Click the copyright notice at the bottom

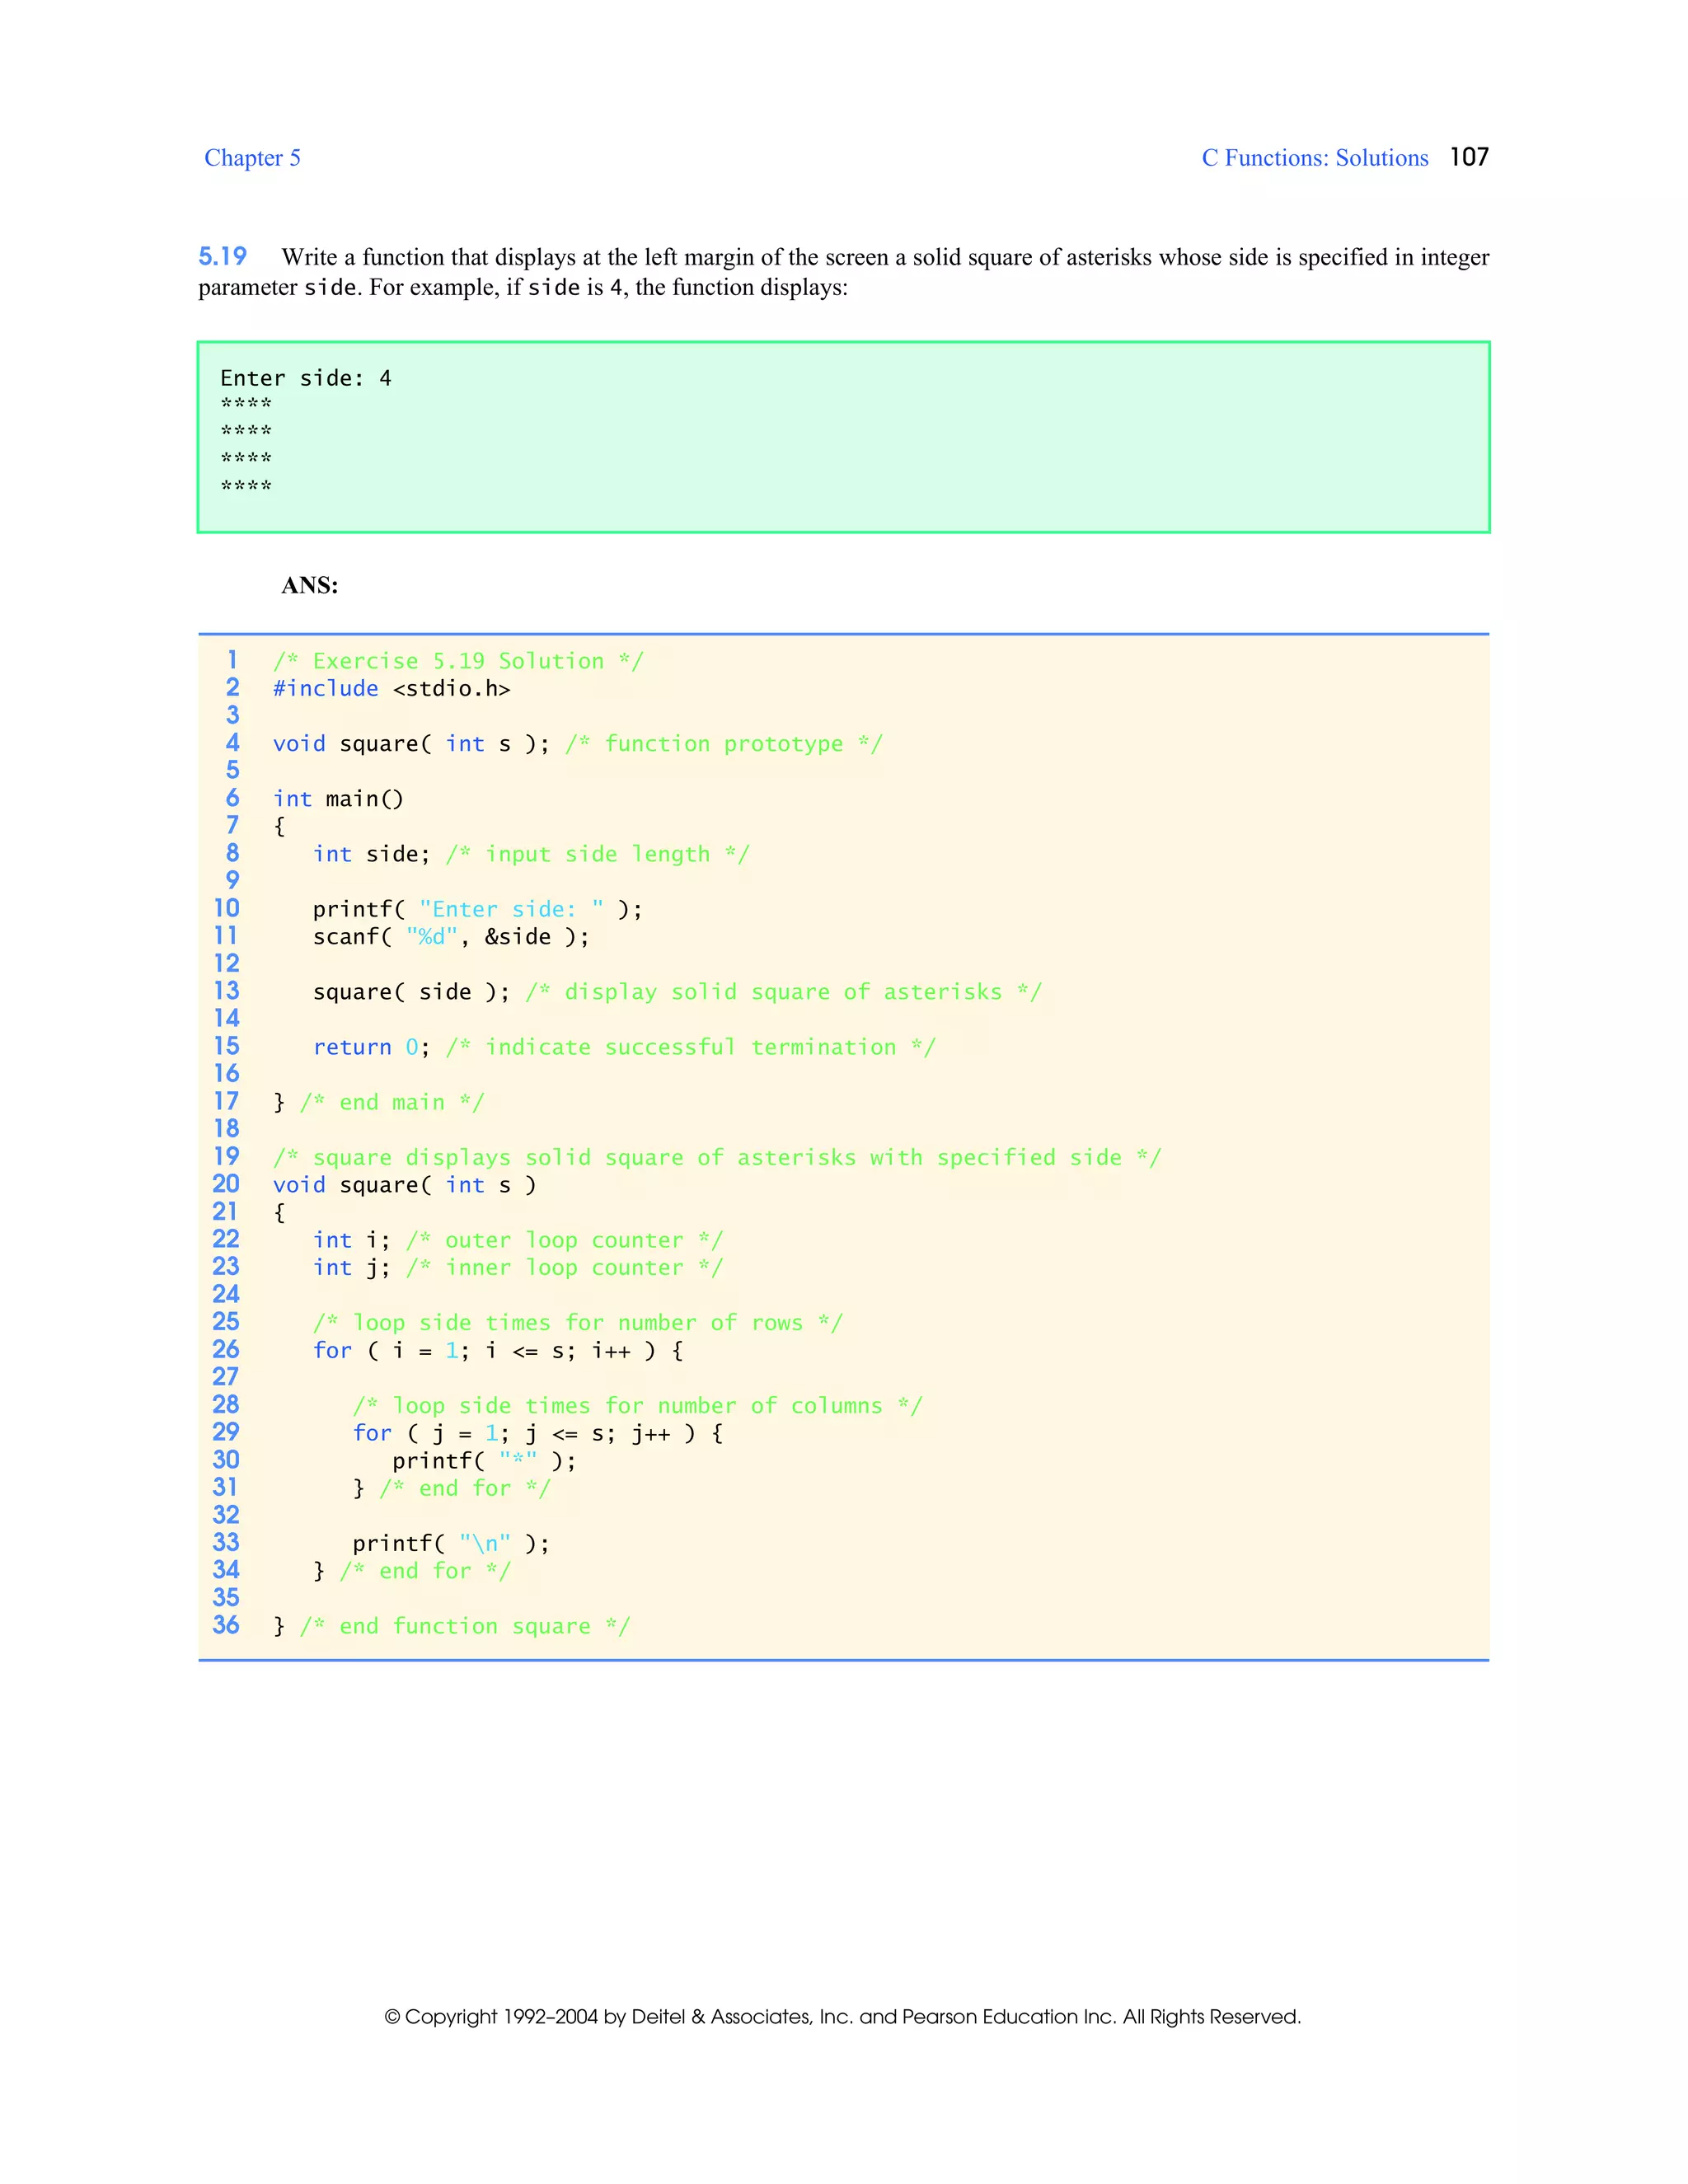click(x=843, y=2017)
